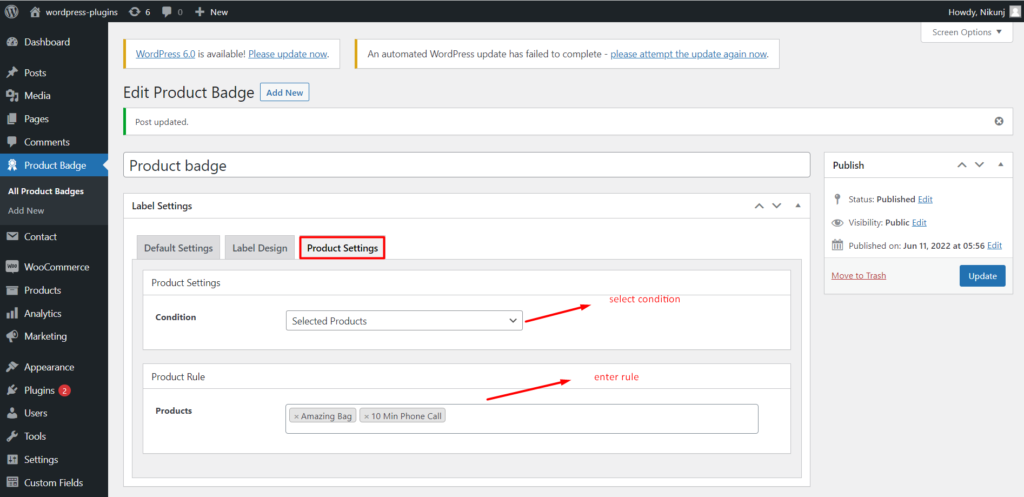The image size is (1024, 497).
Task: Open the Condition dropdown
Action: pos(404,321)
